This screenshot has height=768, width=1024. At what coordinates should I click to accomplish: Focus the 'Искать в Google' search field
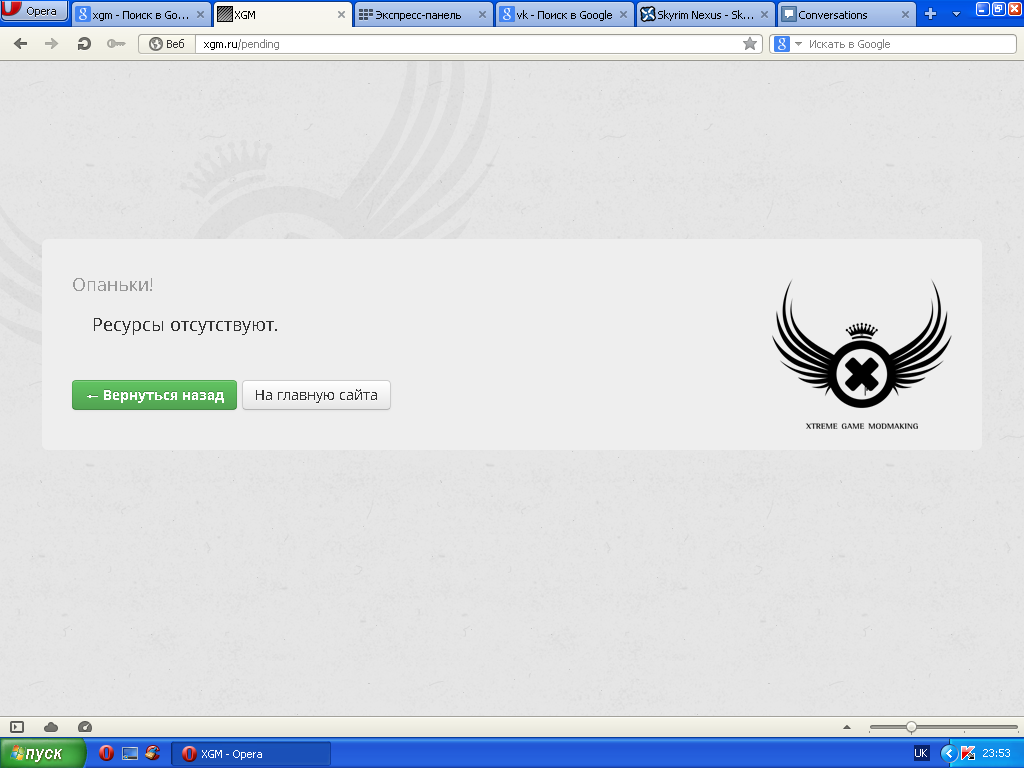pyautogui.click(x=910, y=44)
